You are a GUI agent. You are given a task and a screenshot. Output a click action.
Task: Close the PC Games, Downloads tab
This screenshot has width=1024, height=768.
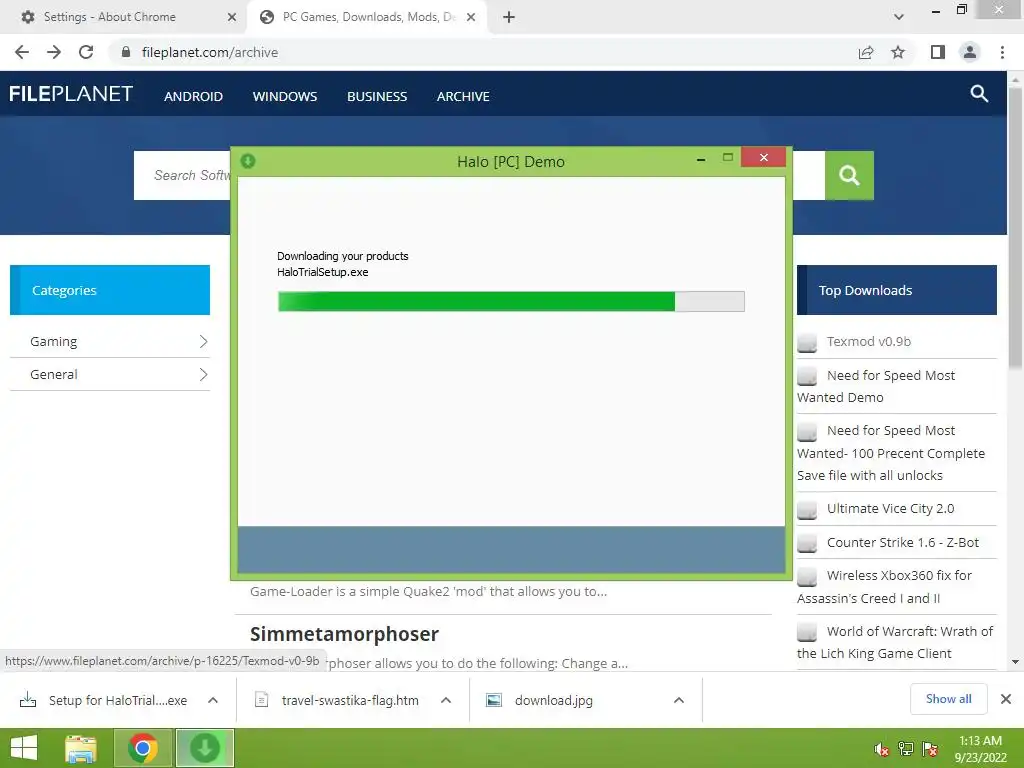(471, 17)
